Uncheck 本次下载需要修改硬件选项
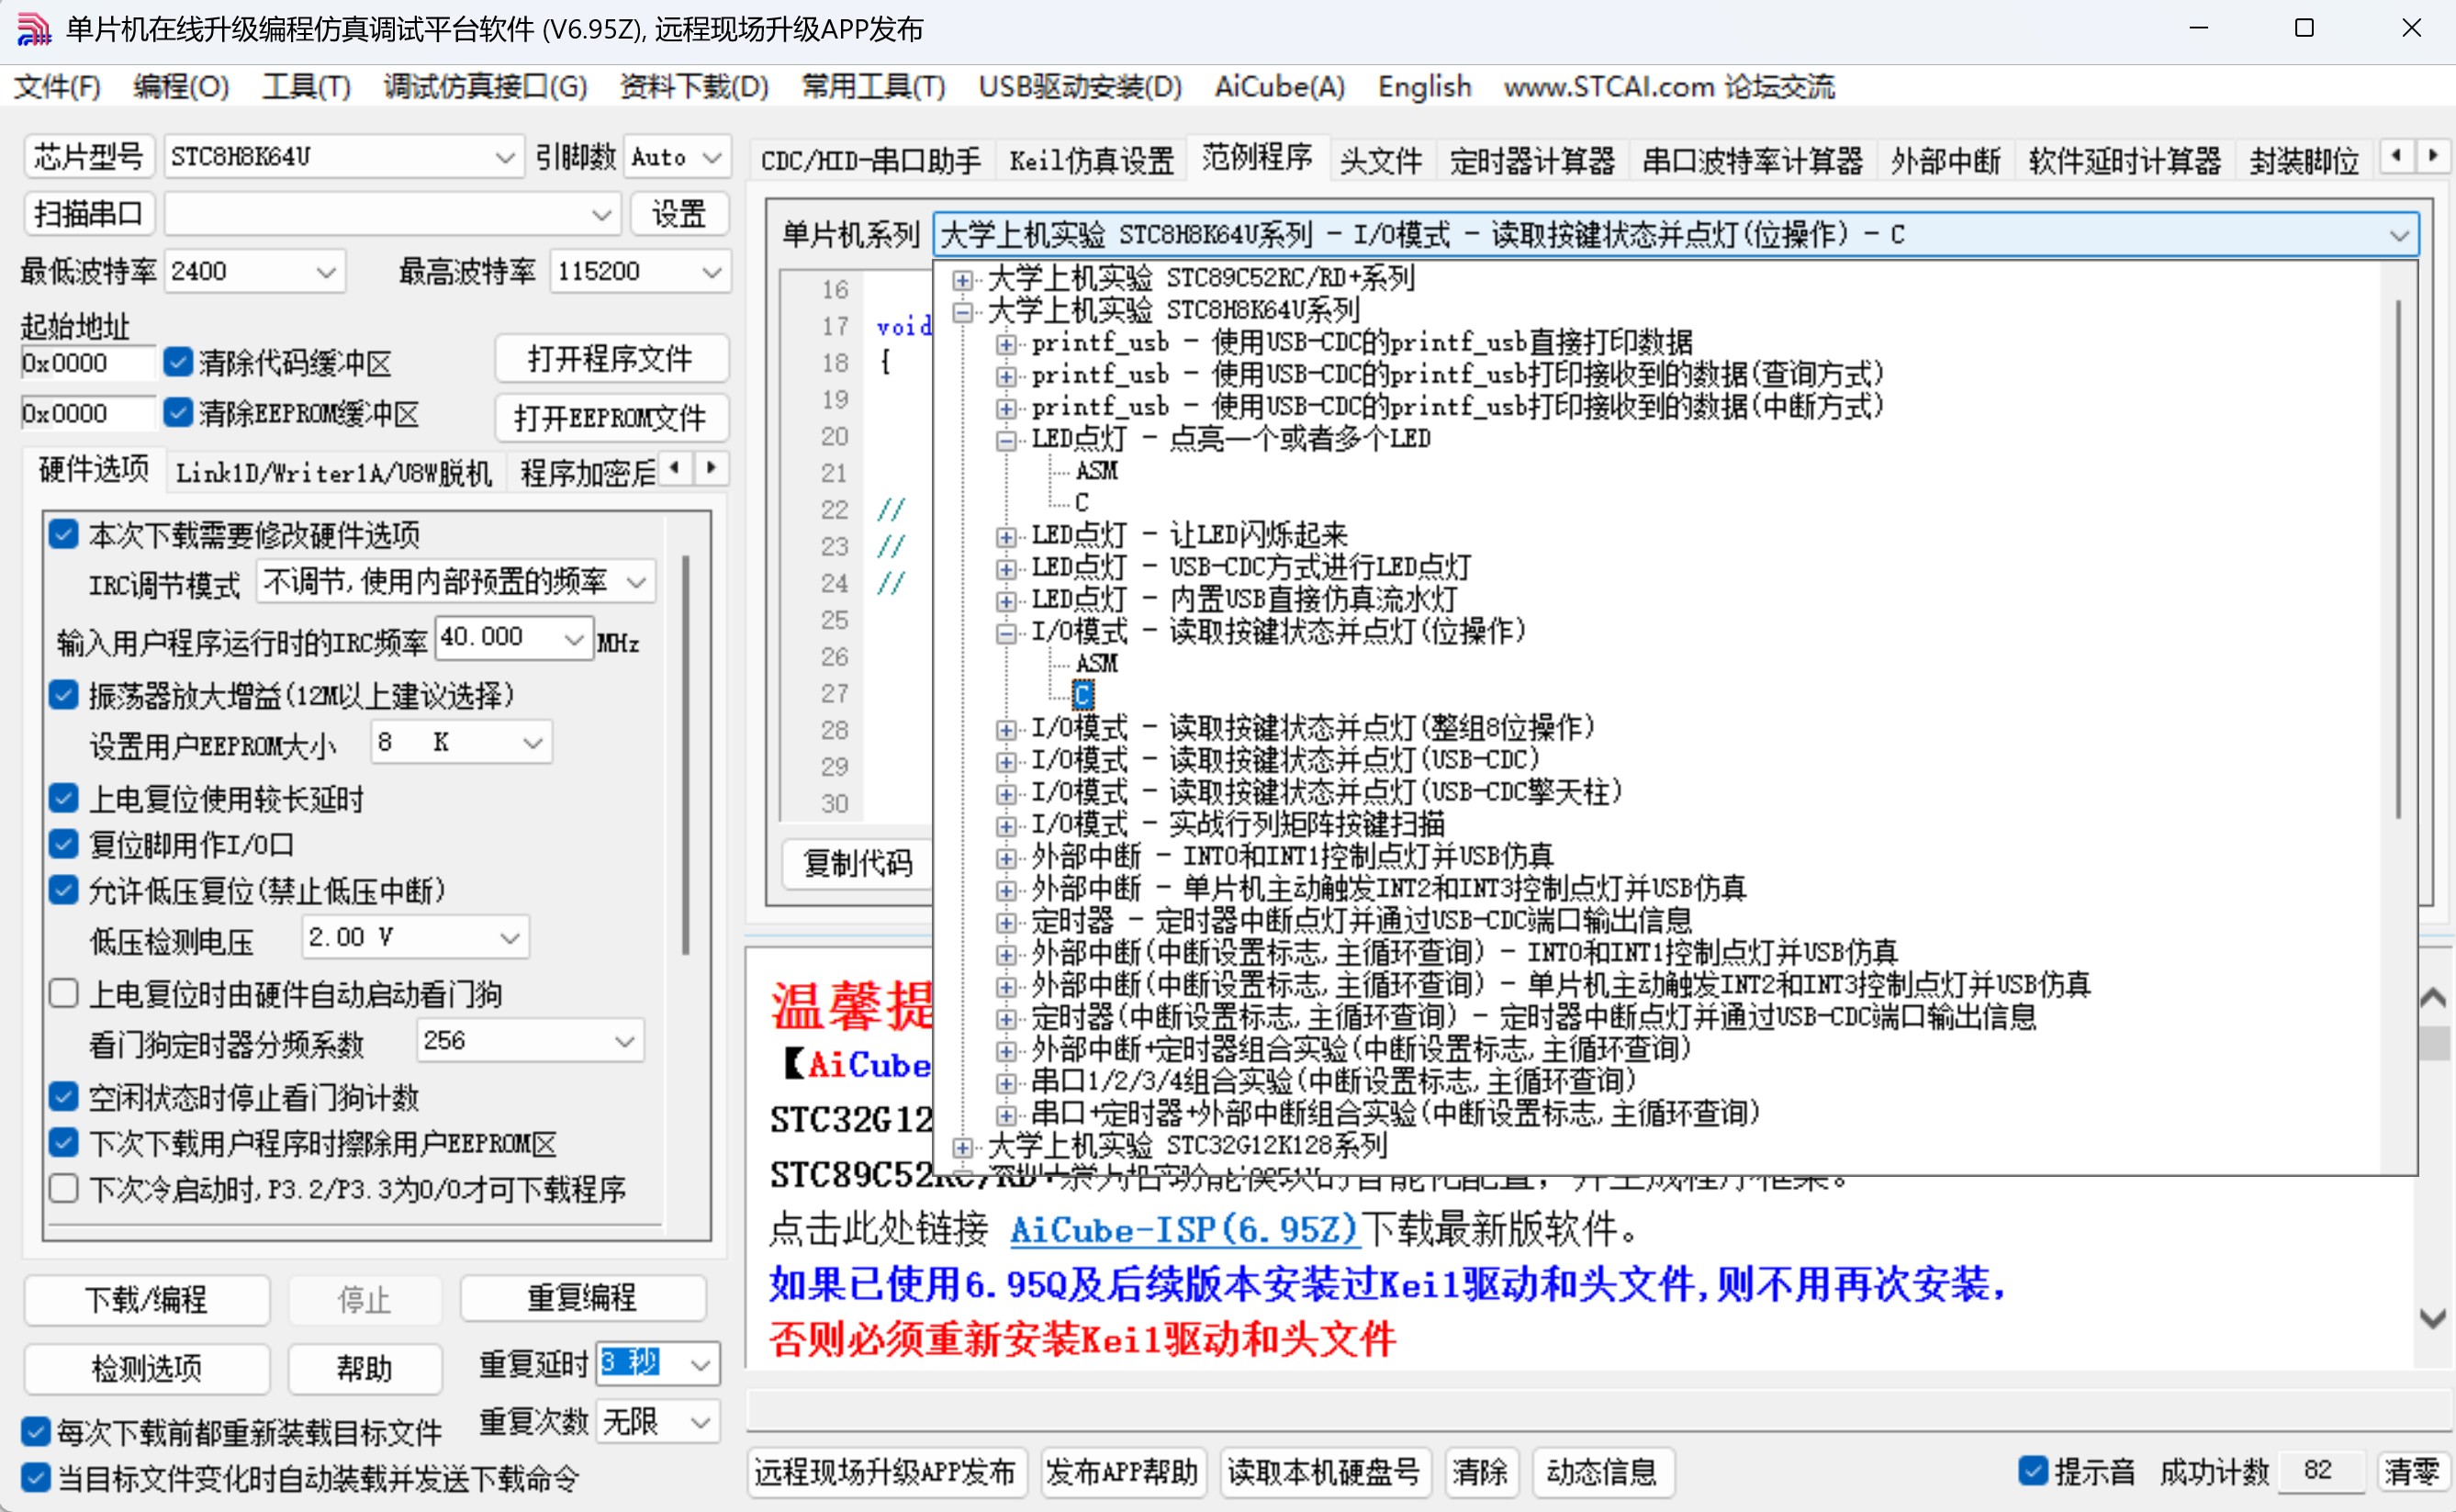The height and width of the screenshot is (1512, 2456). click(x=64, y=534)
